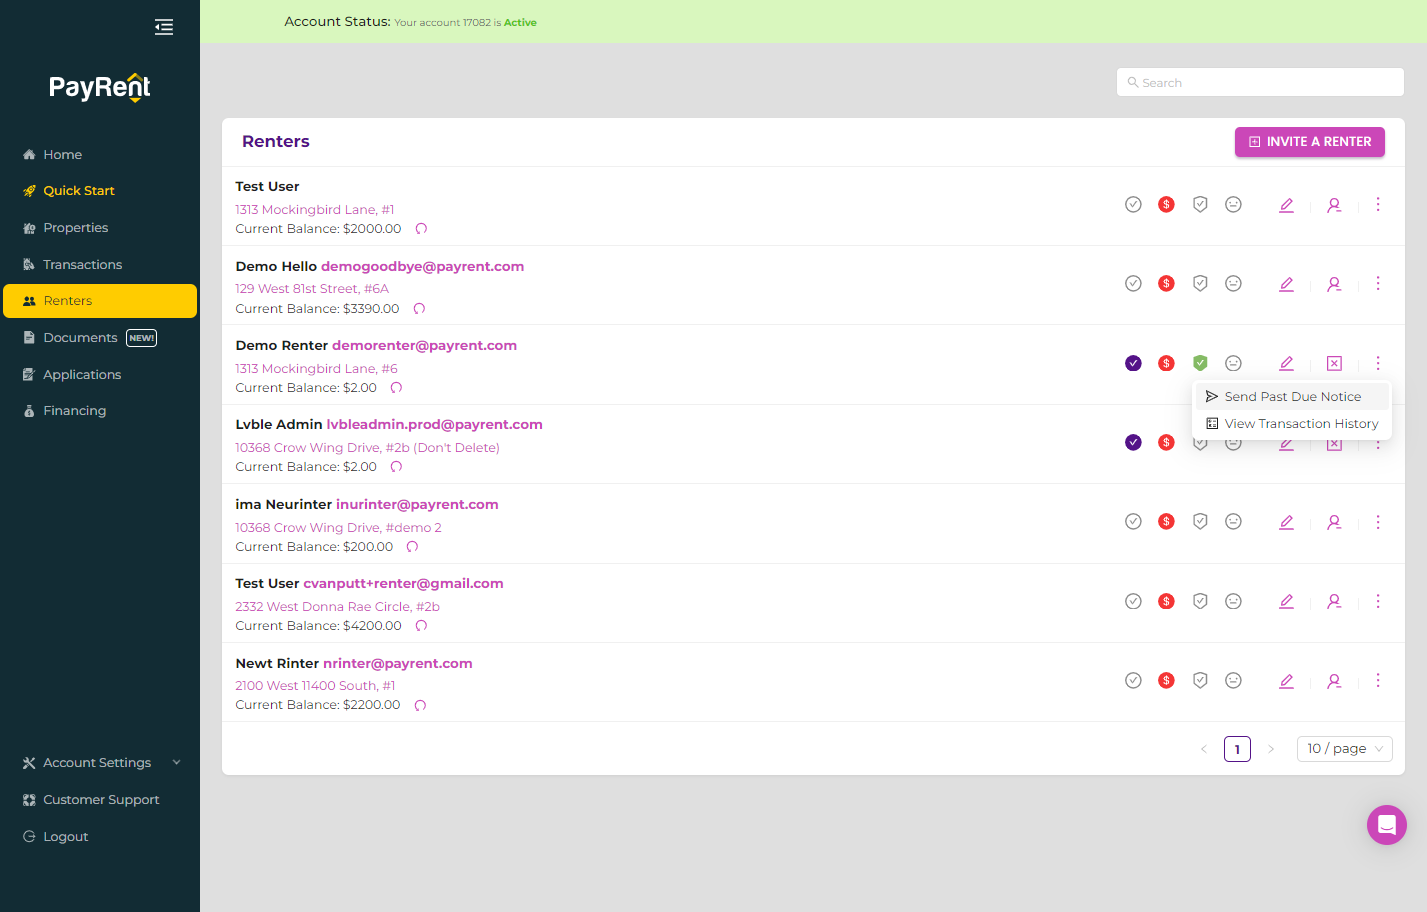This screenshot has width=1427, height=912.
Task: Click the person icon for Newt Rinter
Action: coord(1334,681)
